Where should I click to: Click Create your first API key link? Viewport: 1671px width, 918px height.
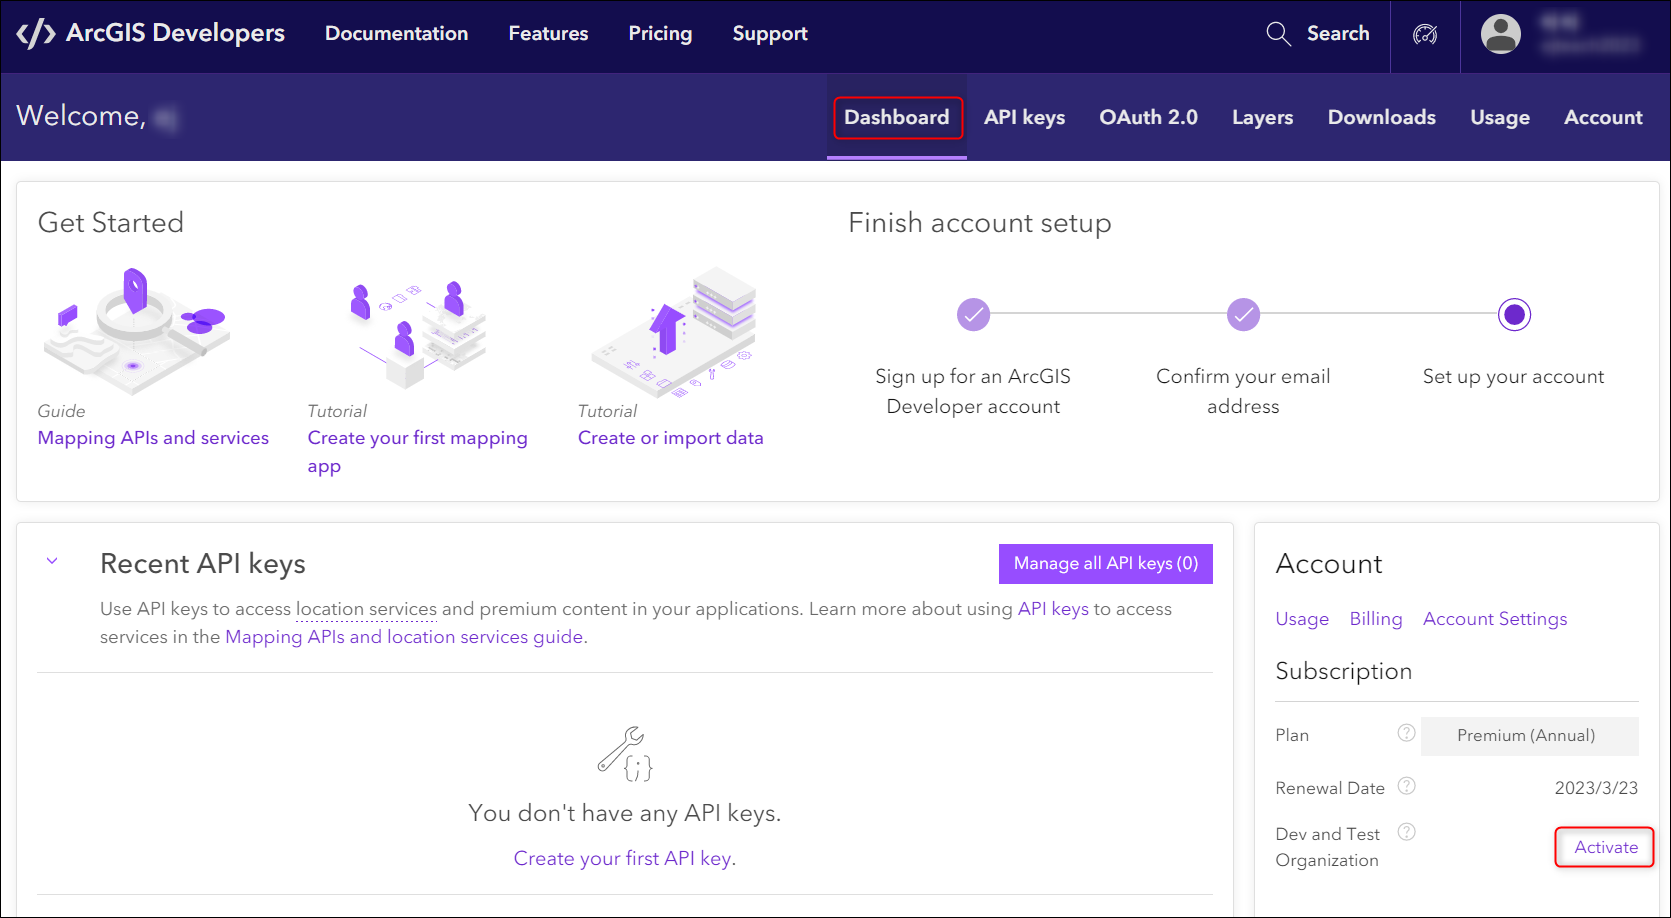[x=623, y=858]
